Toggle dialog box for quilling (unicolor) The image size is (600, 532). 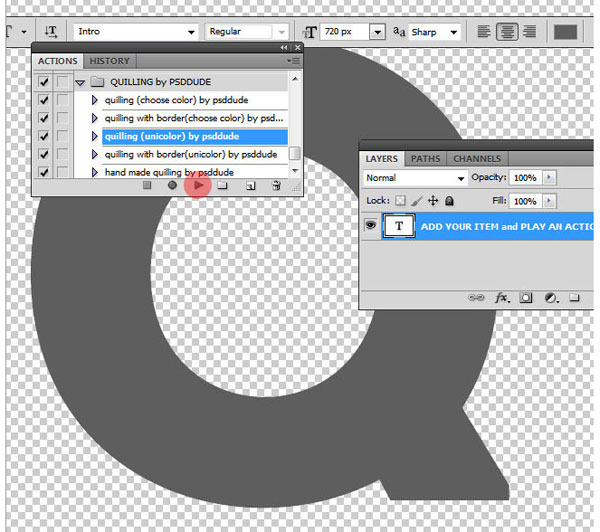click(x=62, y=136)
